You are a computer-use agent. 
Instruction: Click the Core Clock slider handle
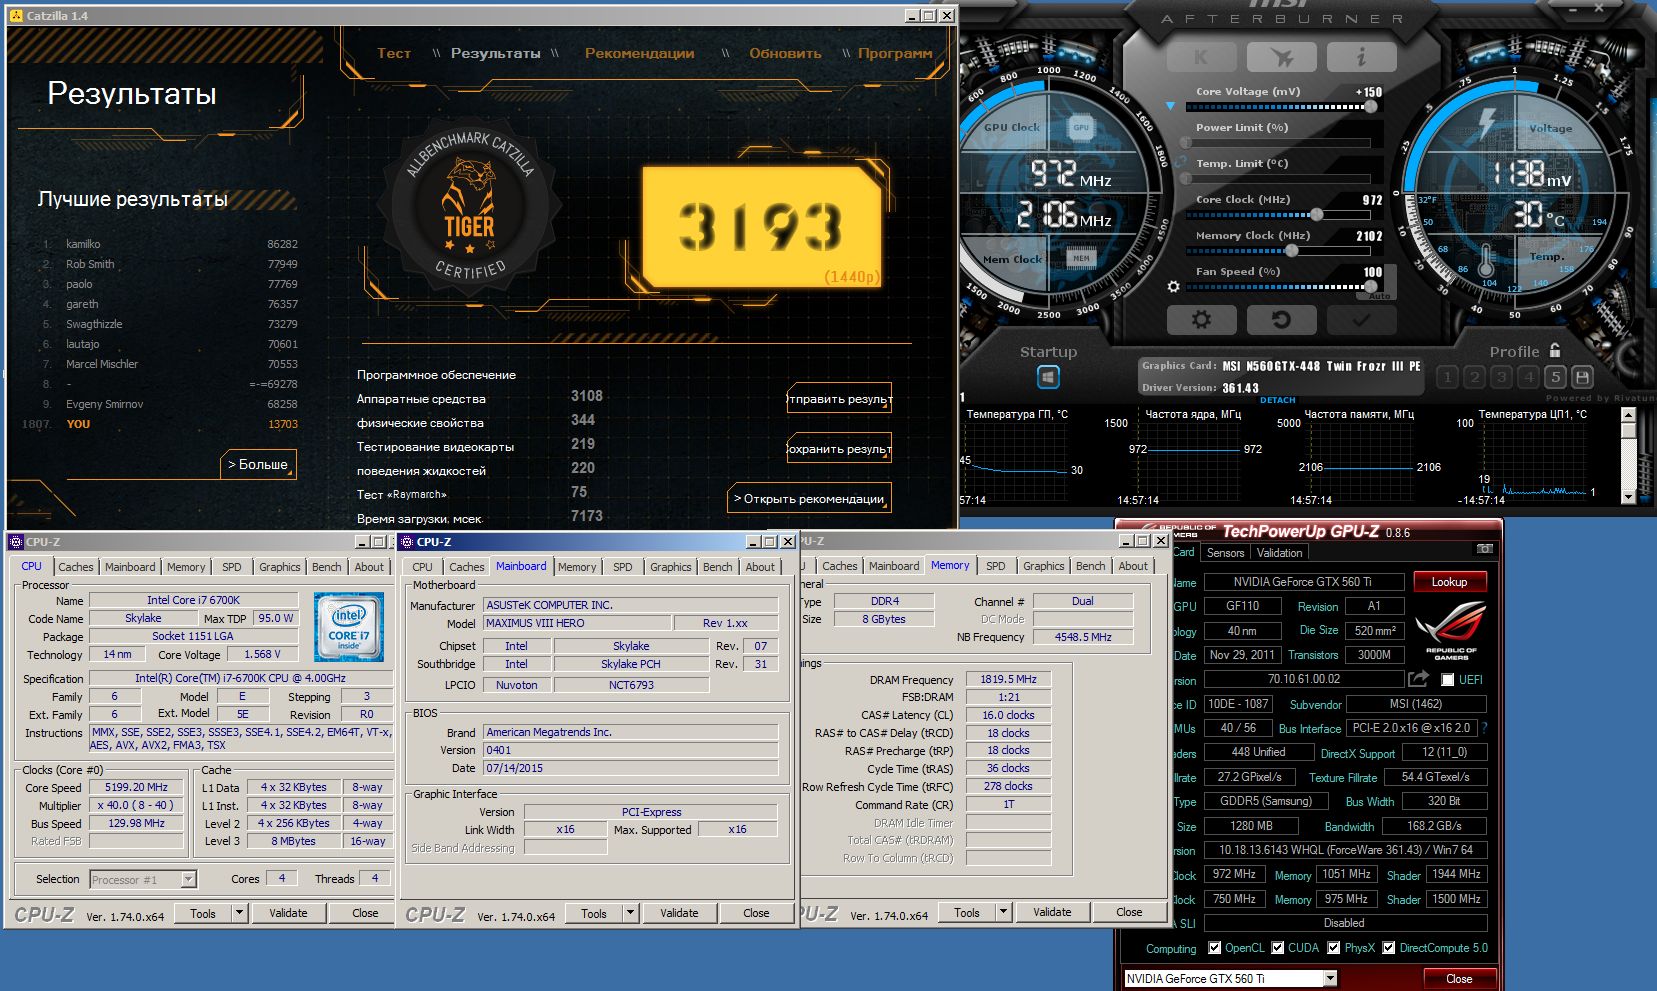click(x=1317, y=214)
